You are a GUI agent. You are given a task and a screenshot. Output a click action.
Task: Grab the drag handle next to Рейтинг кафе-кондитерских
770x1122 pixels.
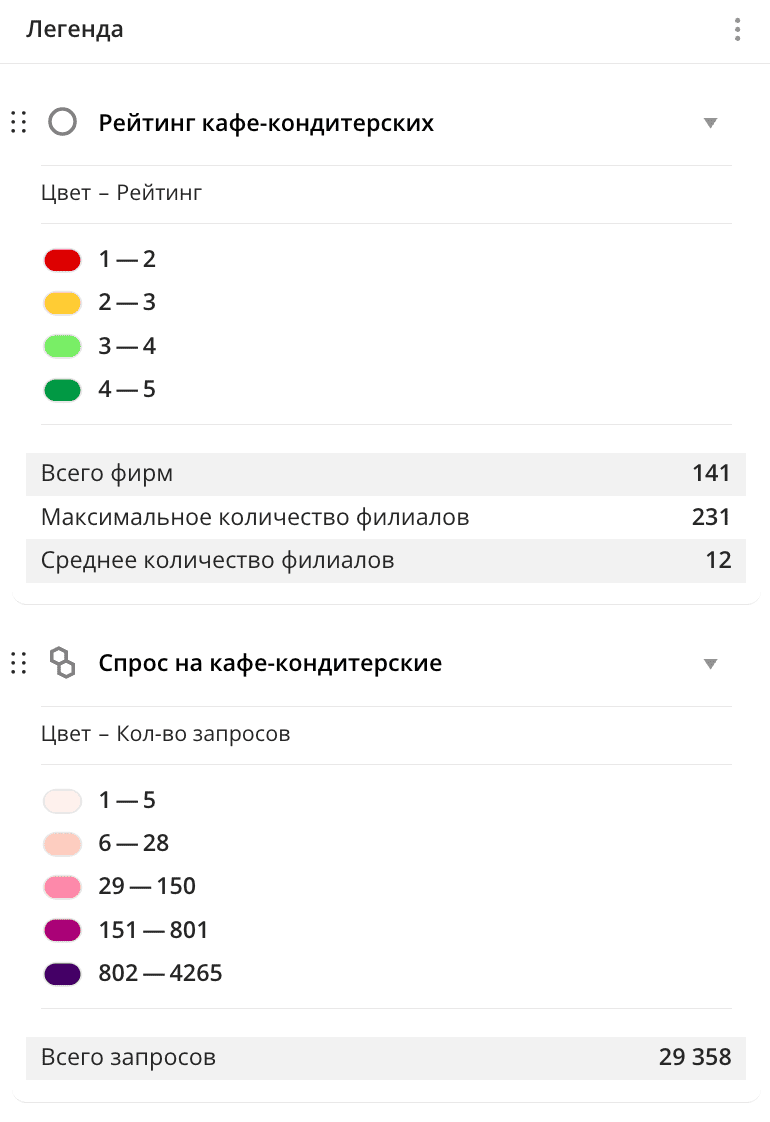17,122
